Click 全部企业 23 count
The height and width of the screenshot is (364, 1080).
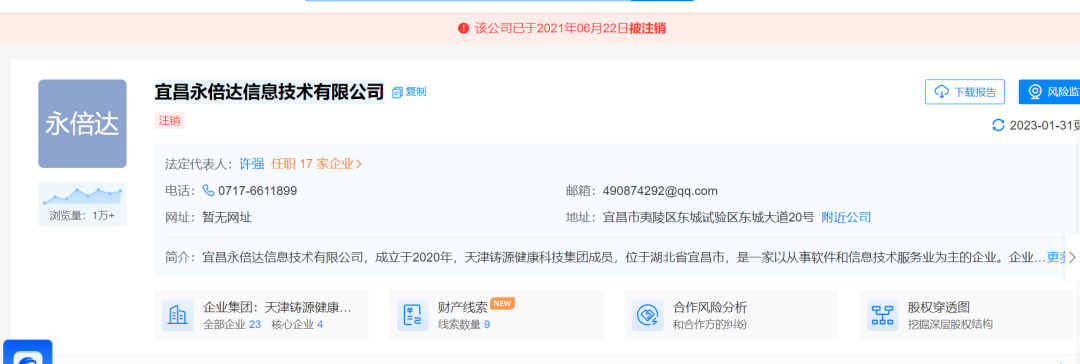point(232,324)
